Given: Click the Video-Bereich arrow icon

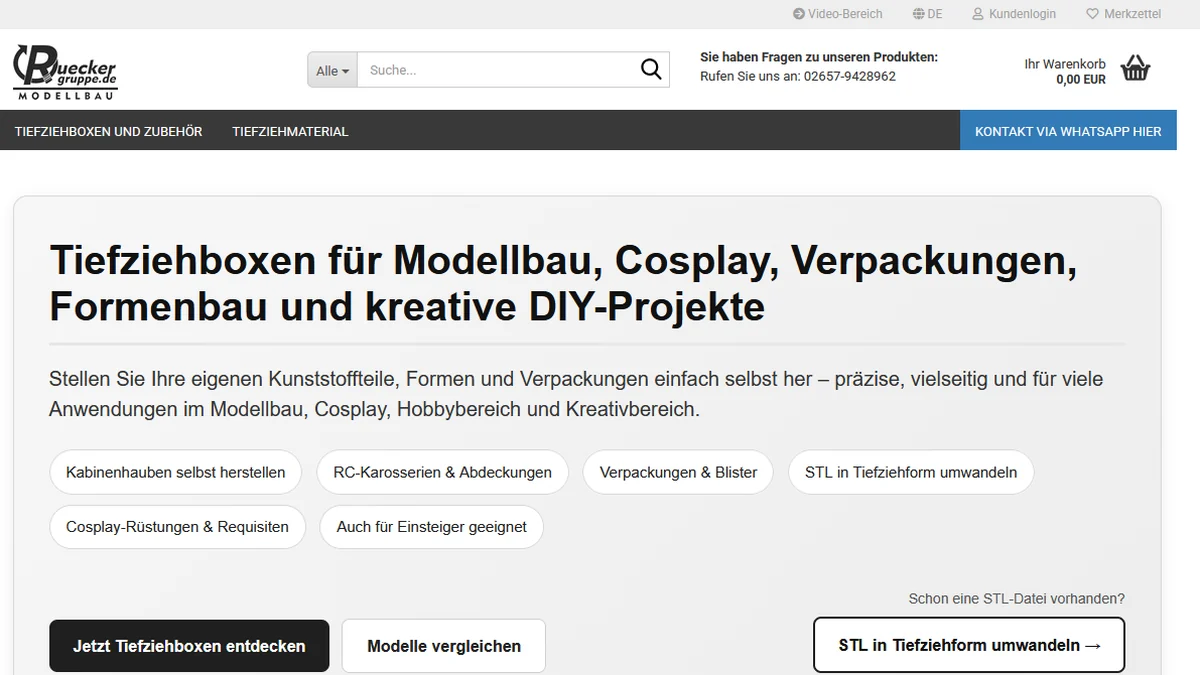Looking at the screenshot, I should [799, 14].
